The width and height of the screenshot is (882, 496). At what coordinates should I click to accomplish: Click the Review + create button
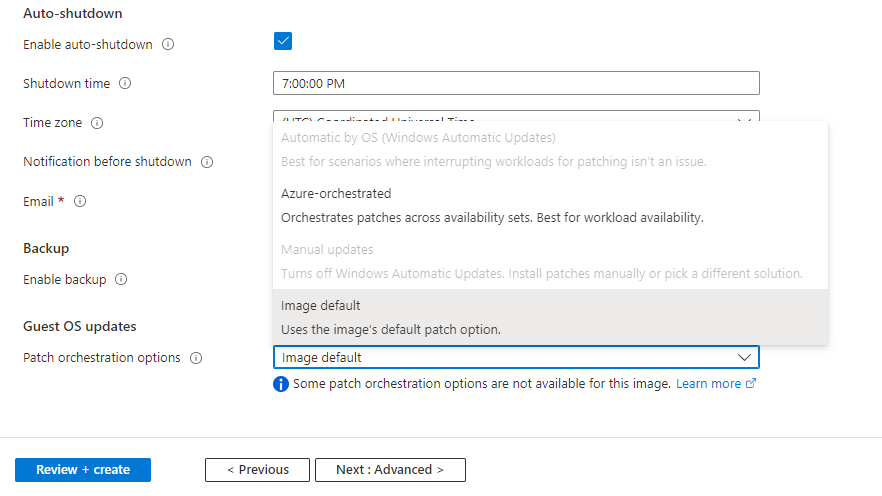point(83,470)
